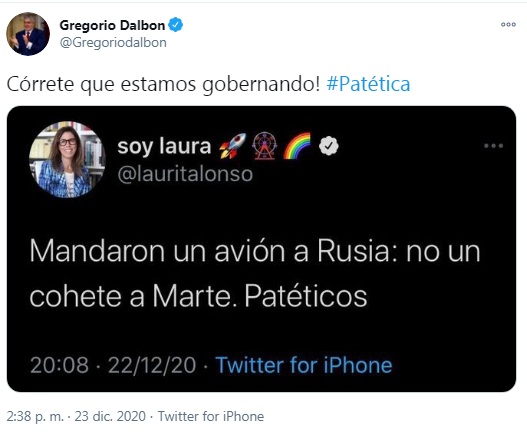Open the embedded tweet text about Rusia
Screen dimensions: 527x435
255,274
